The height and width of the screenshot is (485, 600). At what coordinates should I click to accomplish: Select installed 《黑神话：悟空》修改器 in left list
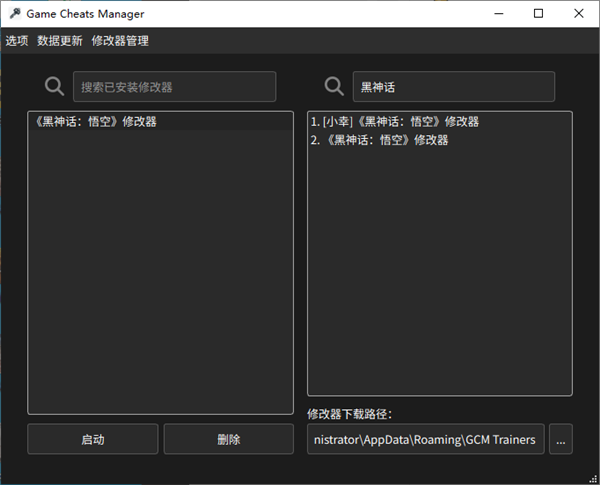coord(96,122)
